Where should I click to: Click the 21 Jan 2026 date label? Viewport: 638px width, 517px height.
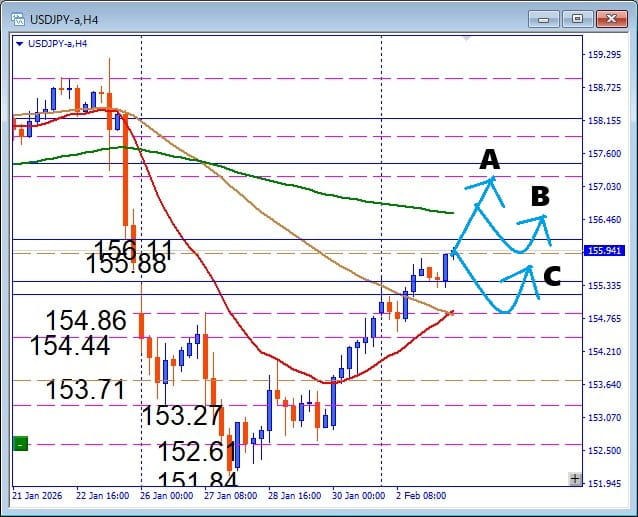click(x=37, y=495)
